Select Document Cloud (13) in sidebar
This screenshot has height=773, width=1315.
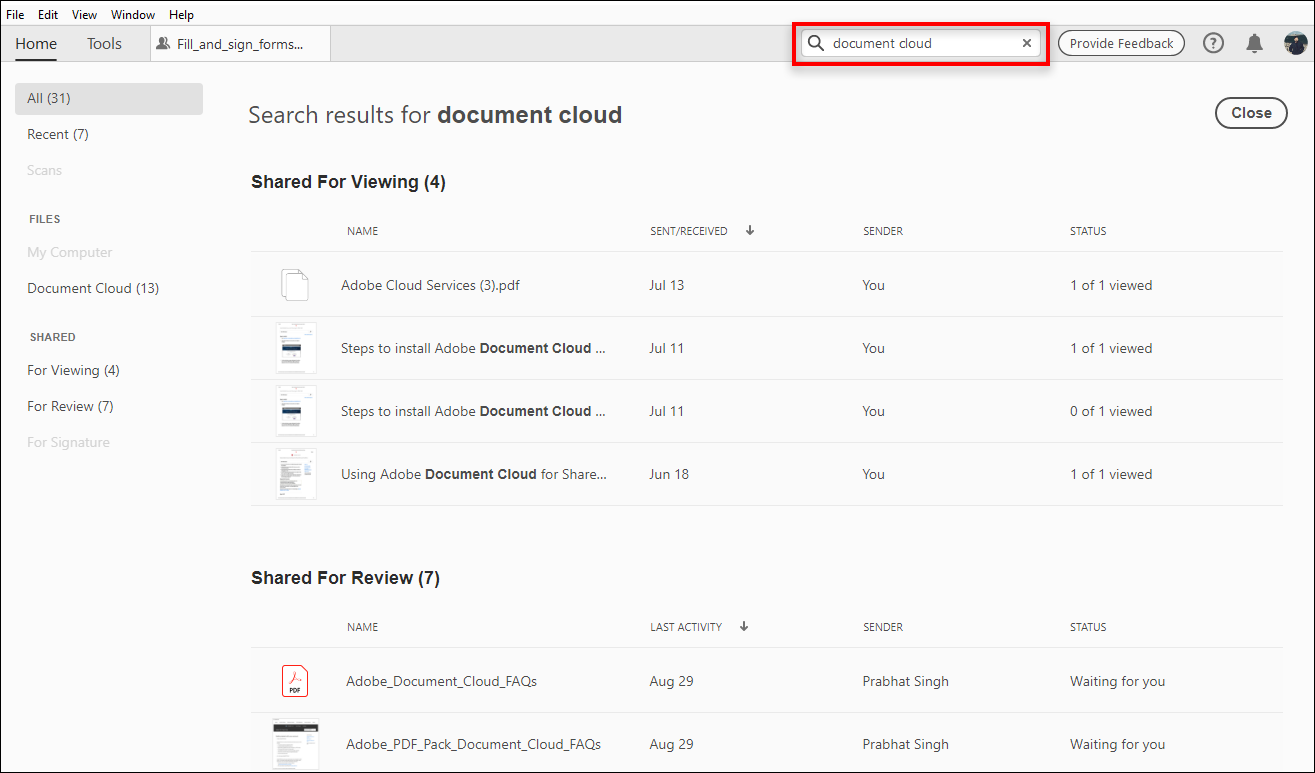tap(93, 288)
